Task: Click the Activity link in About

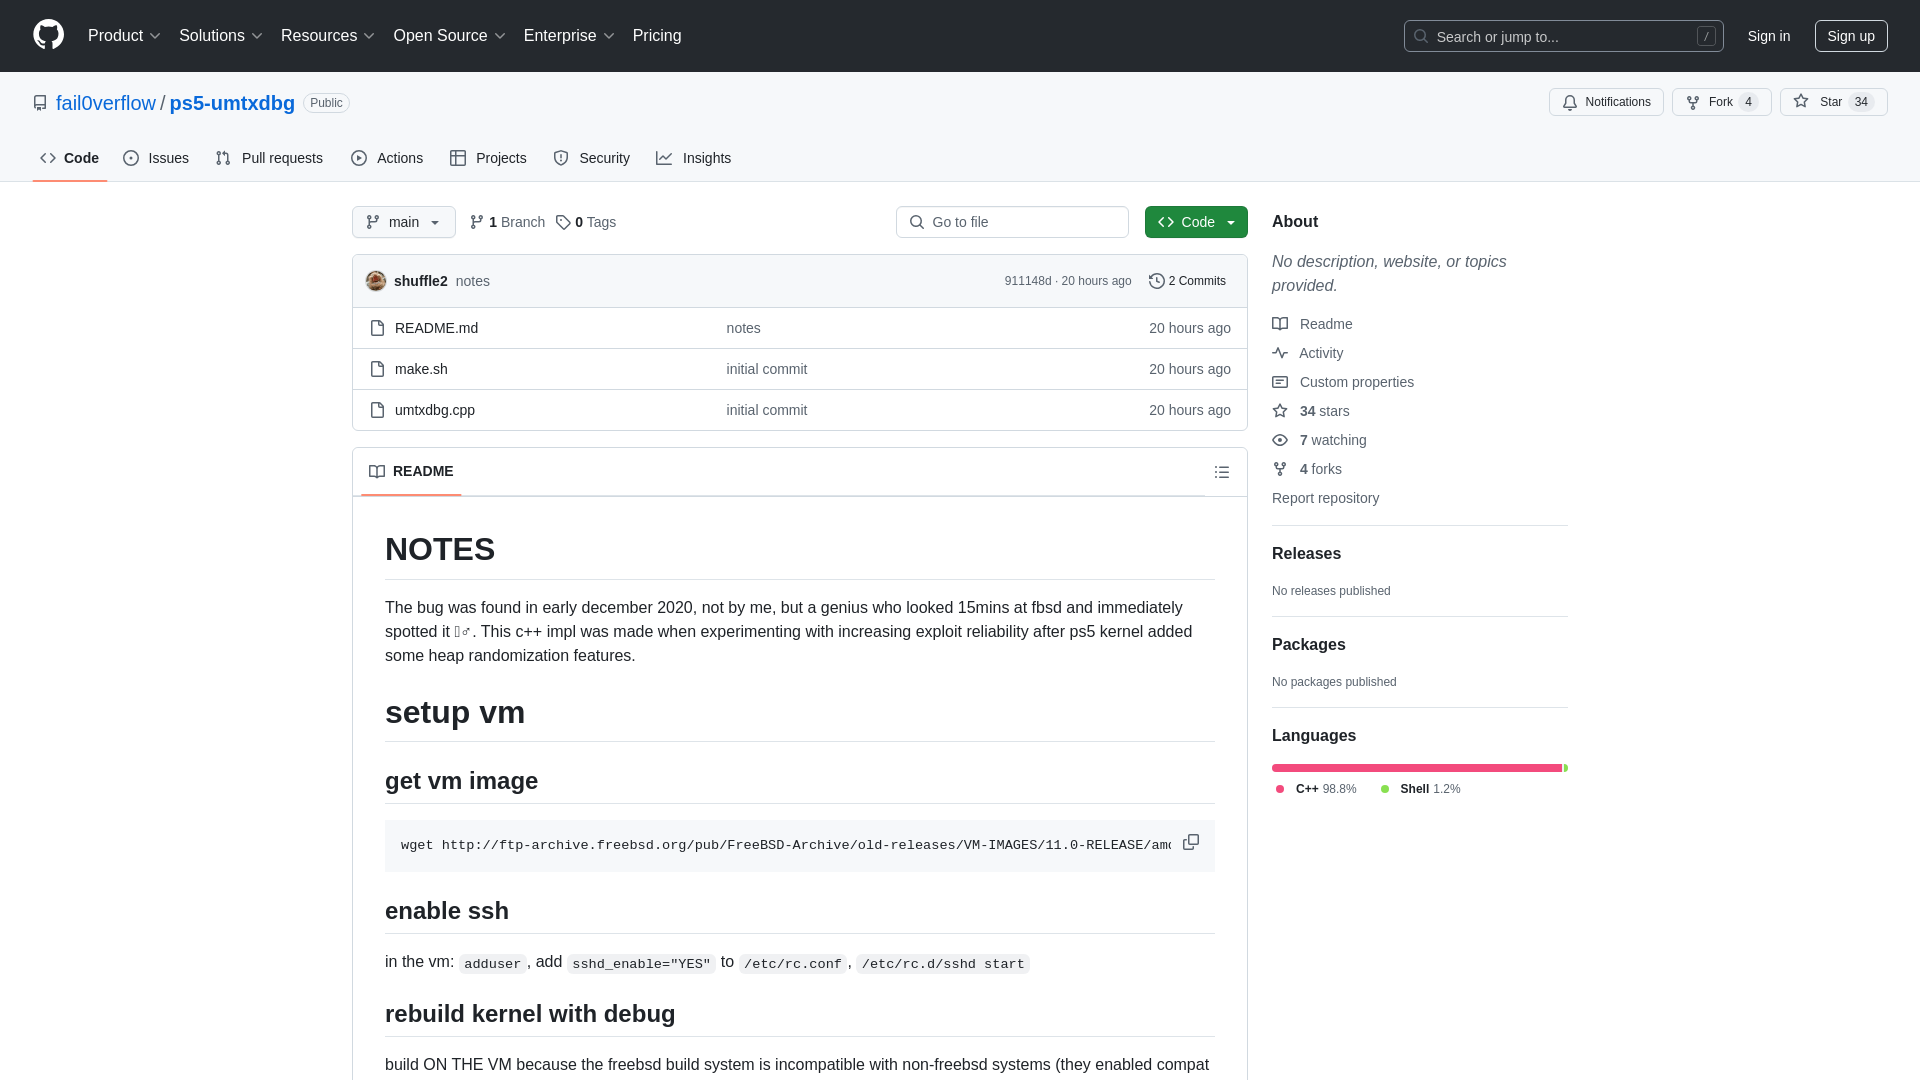Action: pyautogui.click(x=1321, y=352)
